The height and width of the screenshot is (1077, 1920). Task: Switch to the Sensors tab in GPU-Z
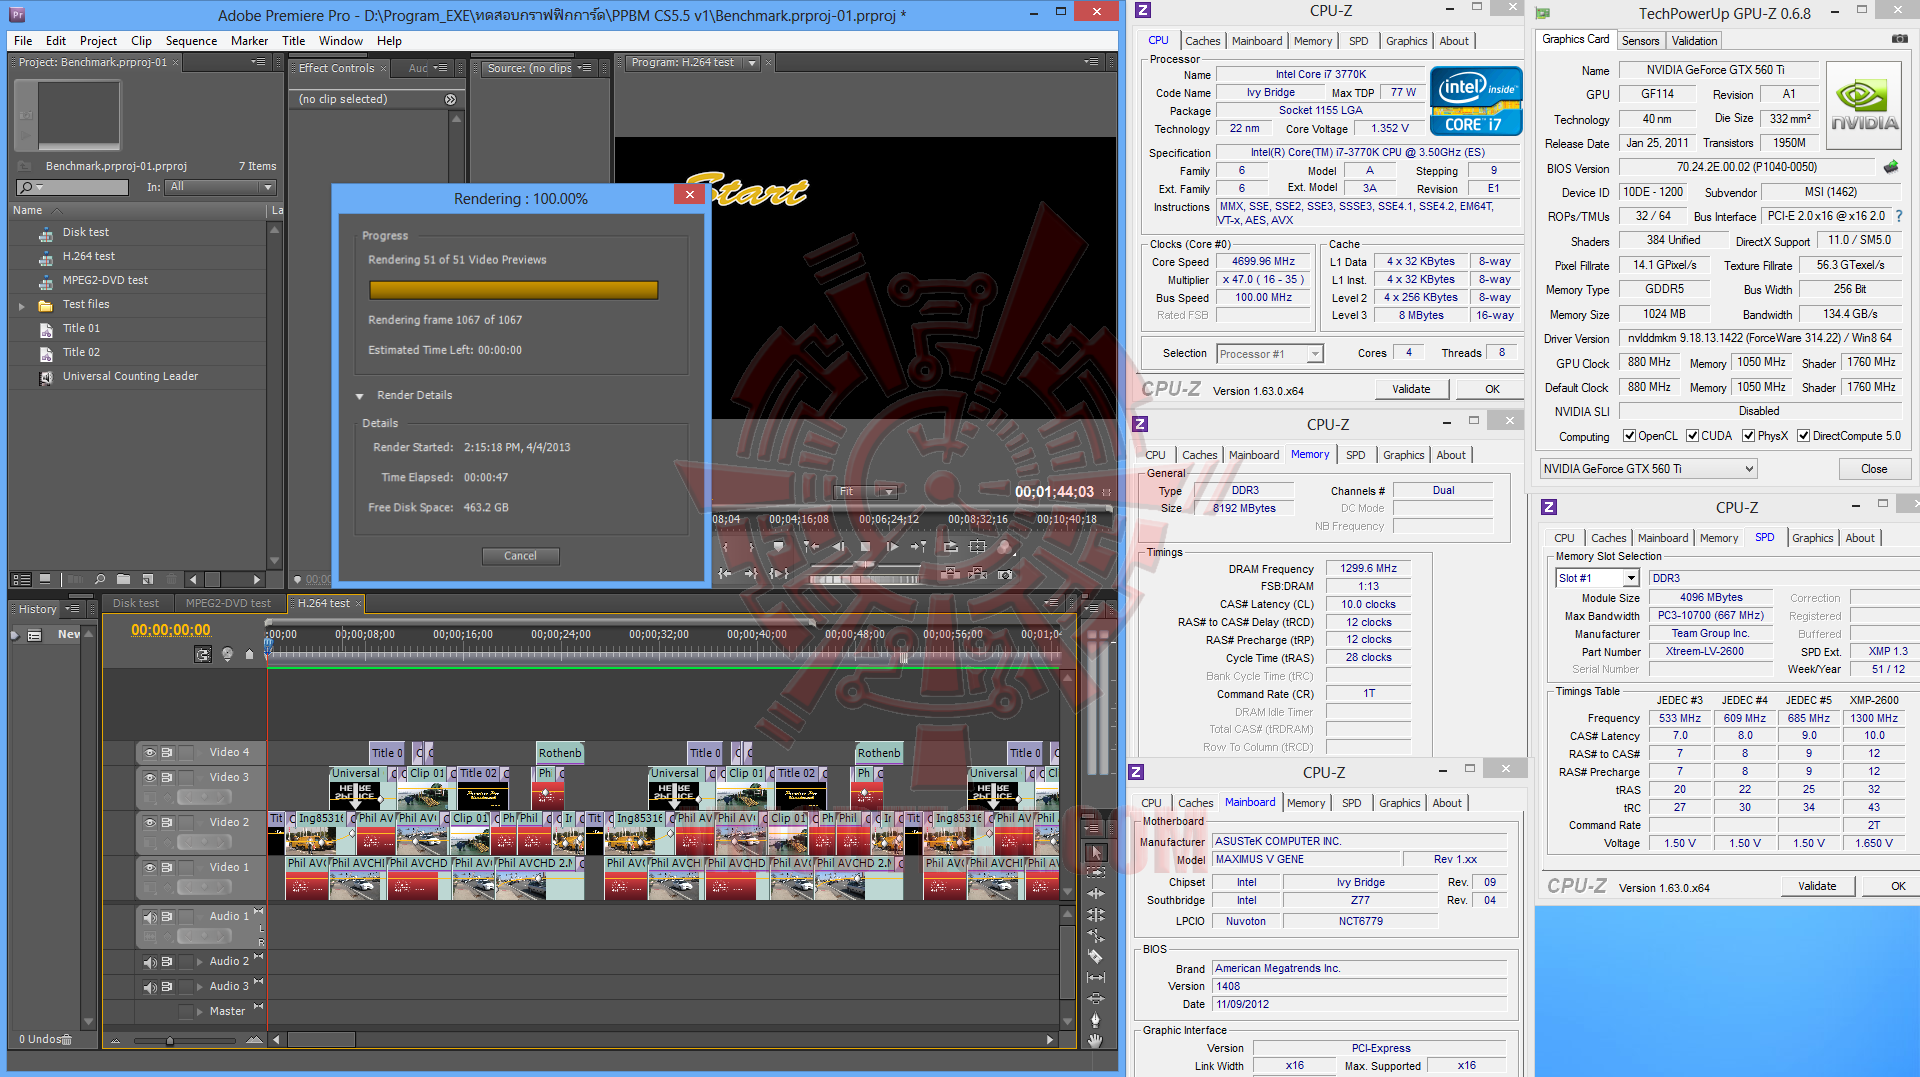tap(1640, 41)
